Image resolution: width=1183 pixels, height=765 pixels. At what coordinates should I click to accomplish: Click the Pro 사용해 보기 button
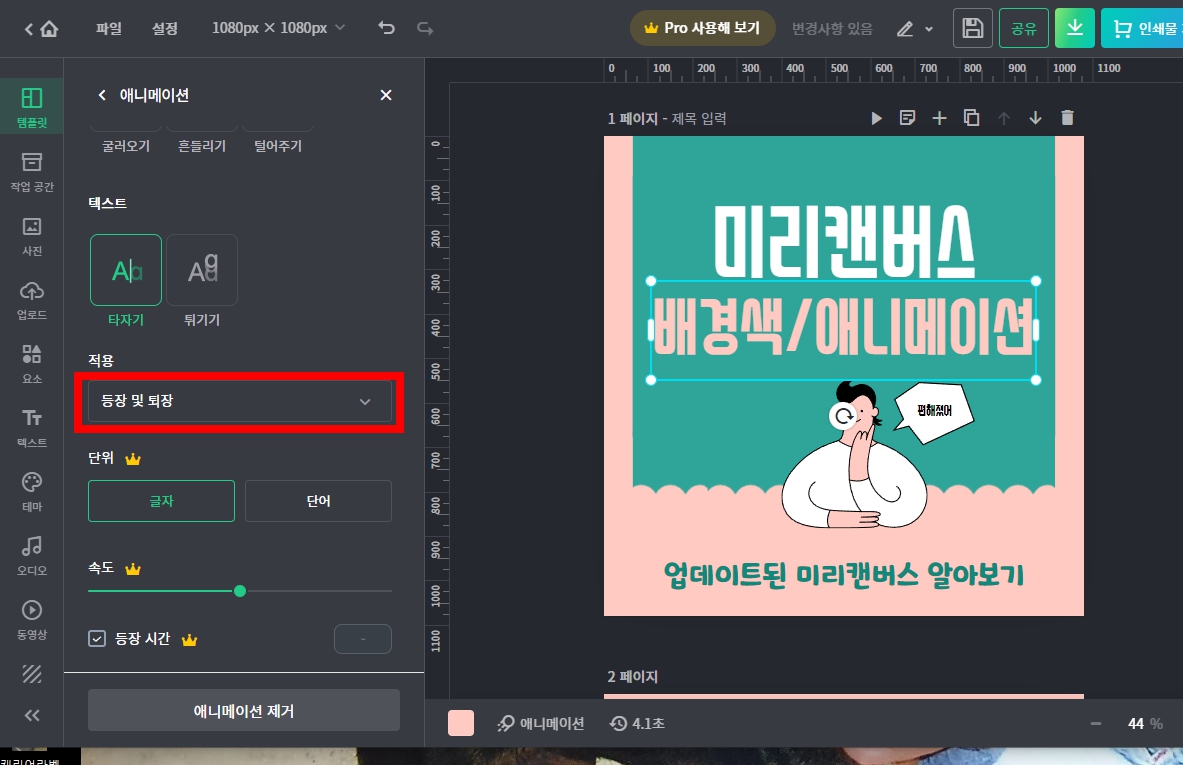(703, 28)
